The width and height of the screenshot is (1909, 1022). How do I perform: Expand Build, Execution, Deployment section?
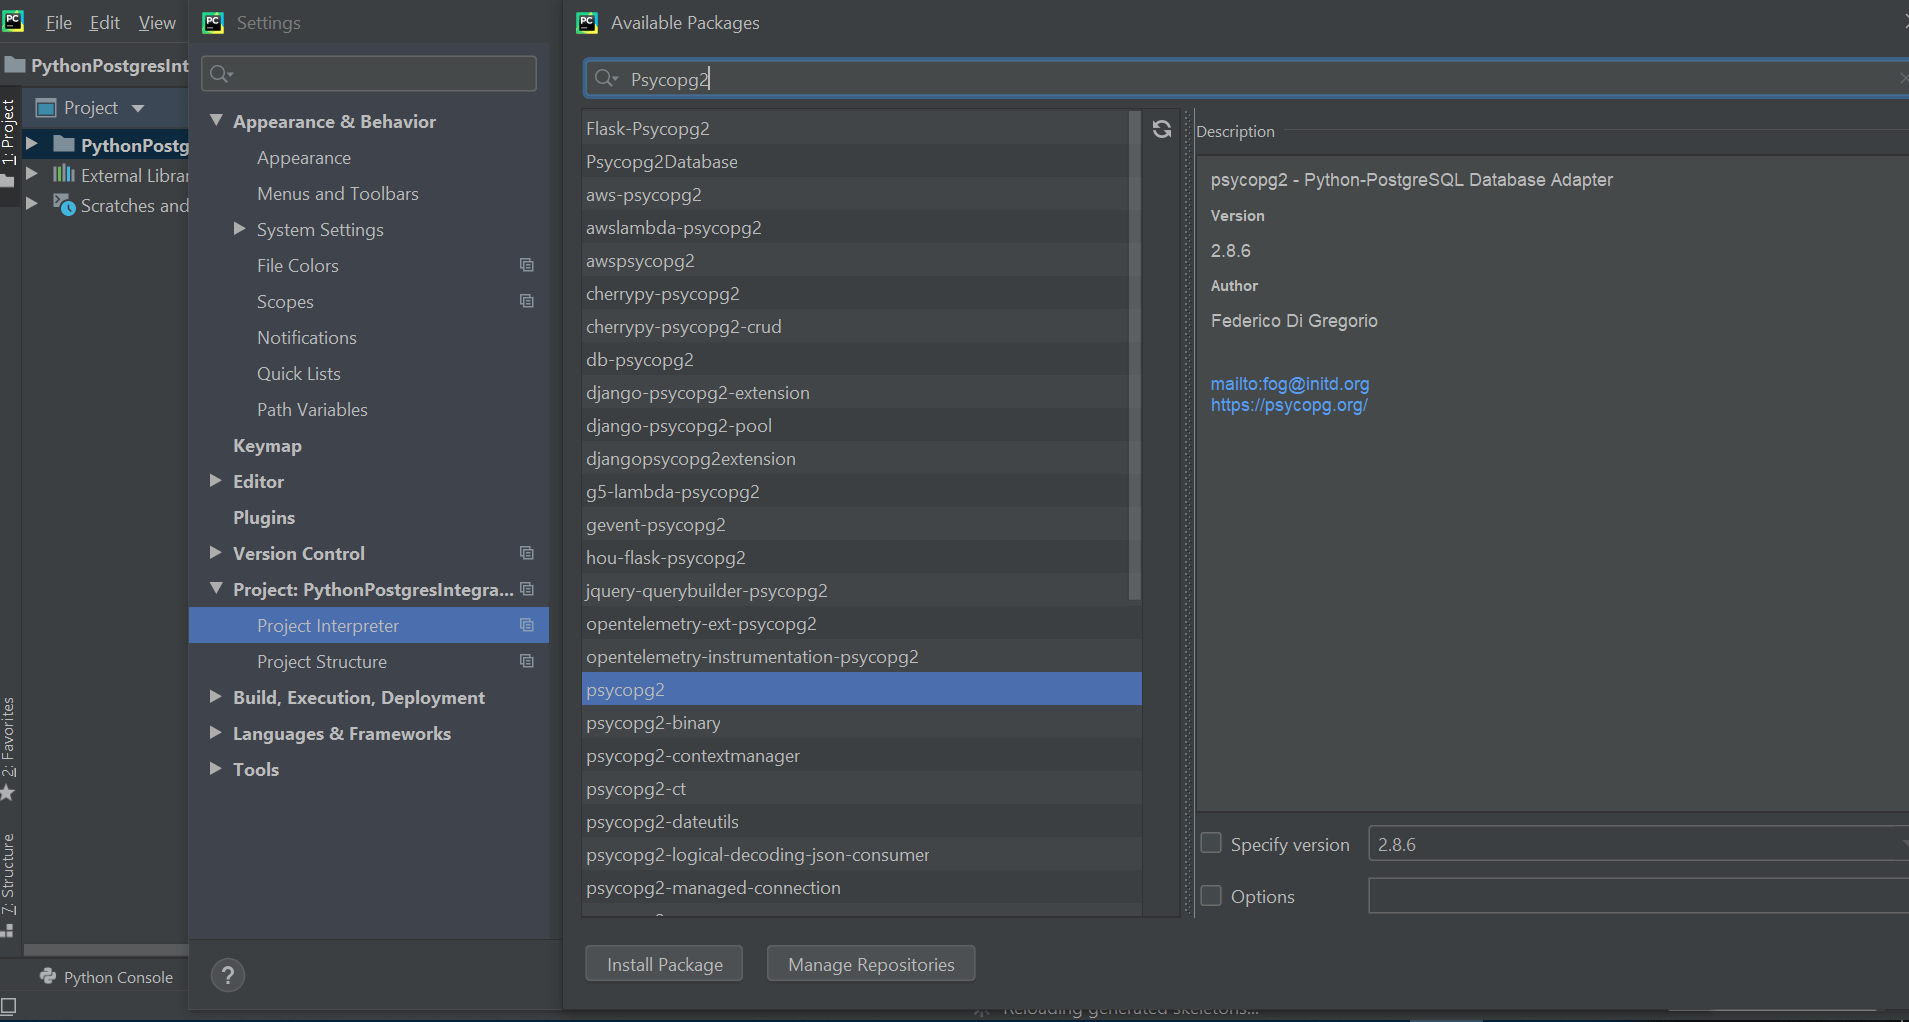click(x=215, y=697)
